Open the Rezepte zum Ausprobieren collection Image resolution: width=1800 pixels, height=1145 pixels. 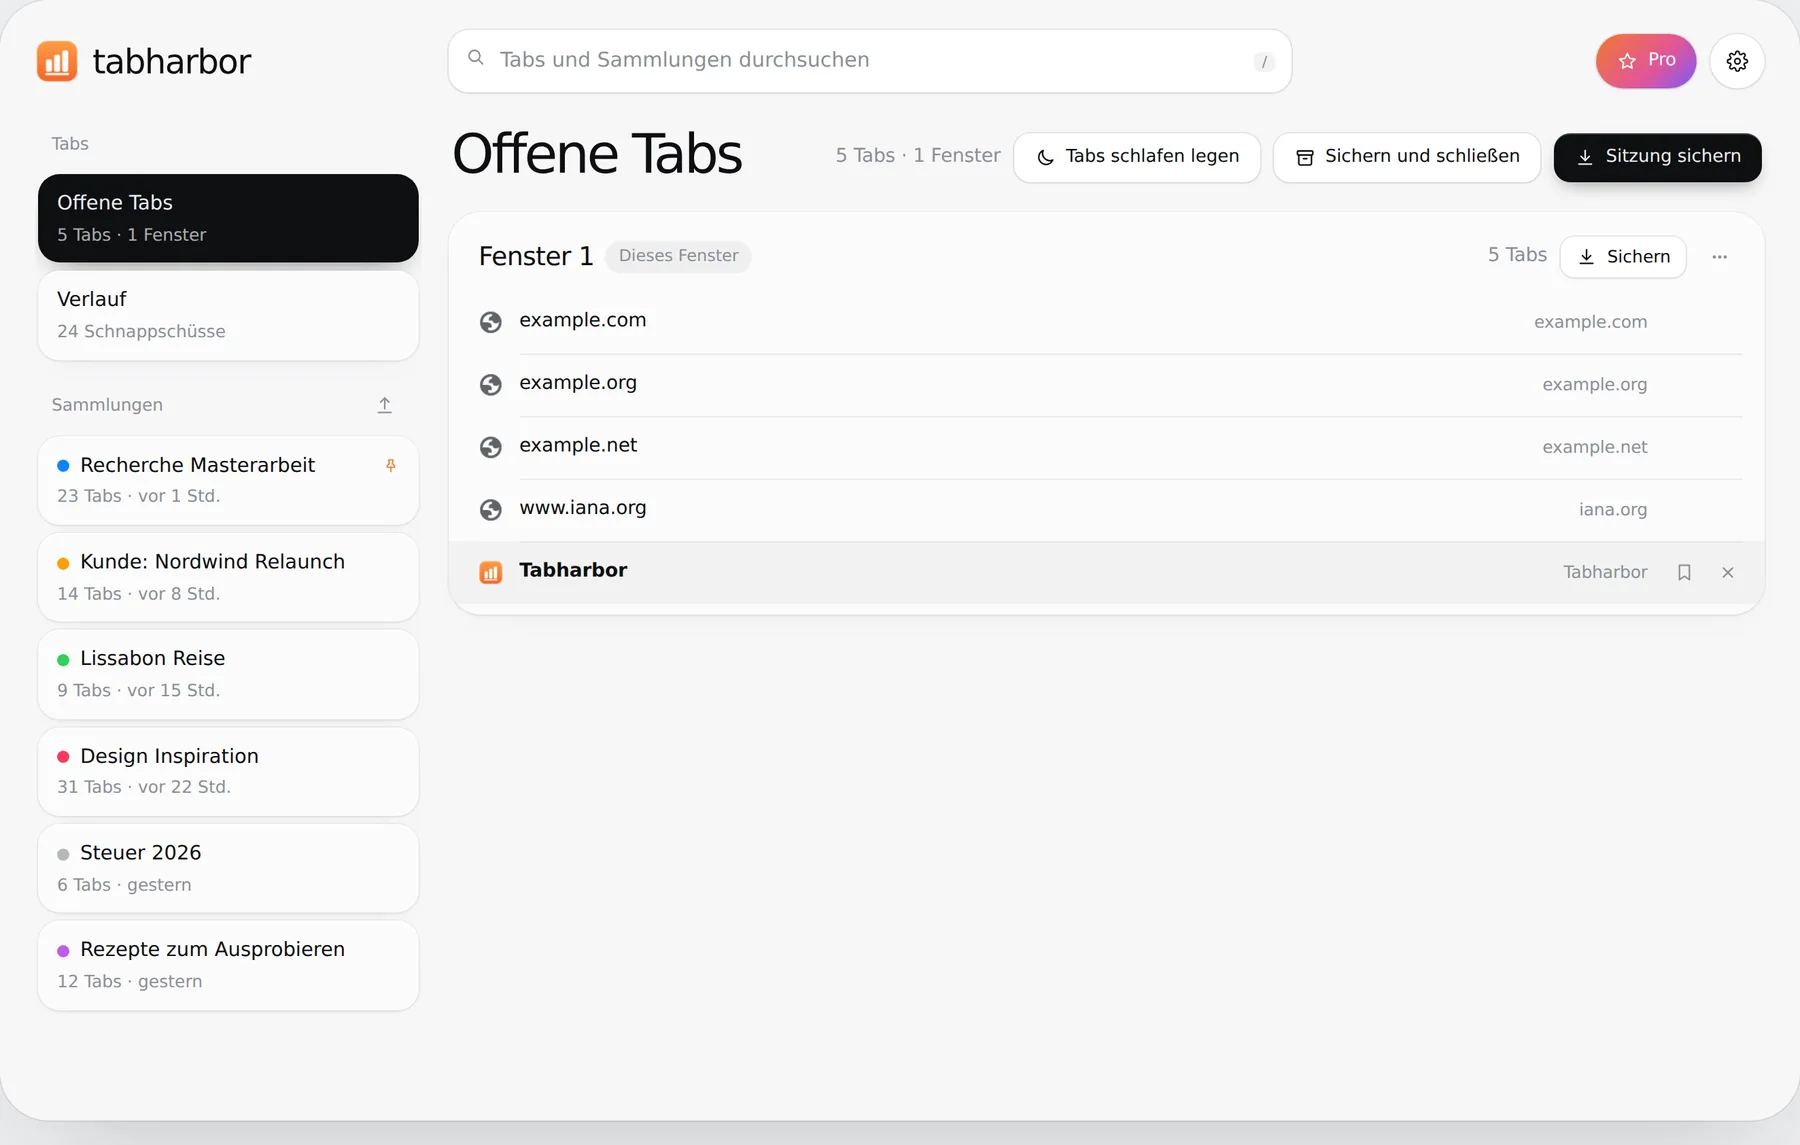tap(228, 965)
